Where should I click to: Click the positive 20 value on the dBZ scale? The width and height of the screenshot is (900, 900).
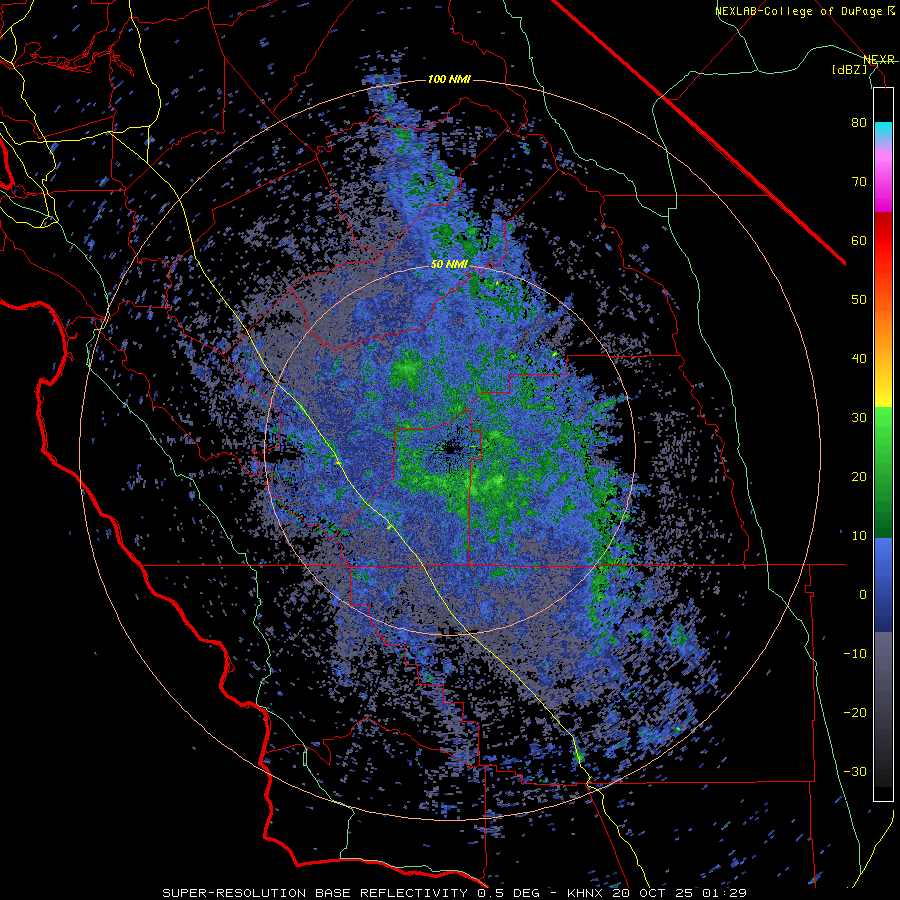(x=859, y=477)
